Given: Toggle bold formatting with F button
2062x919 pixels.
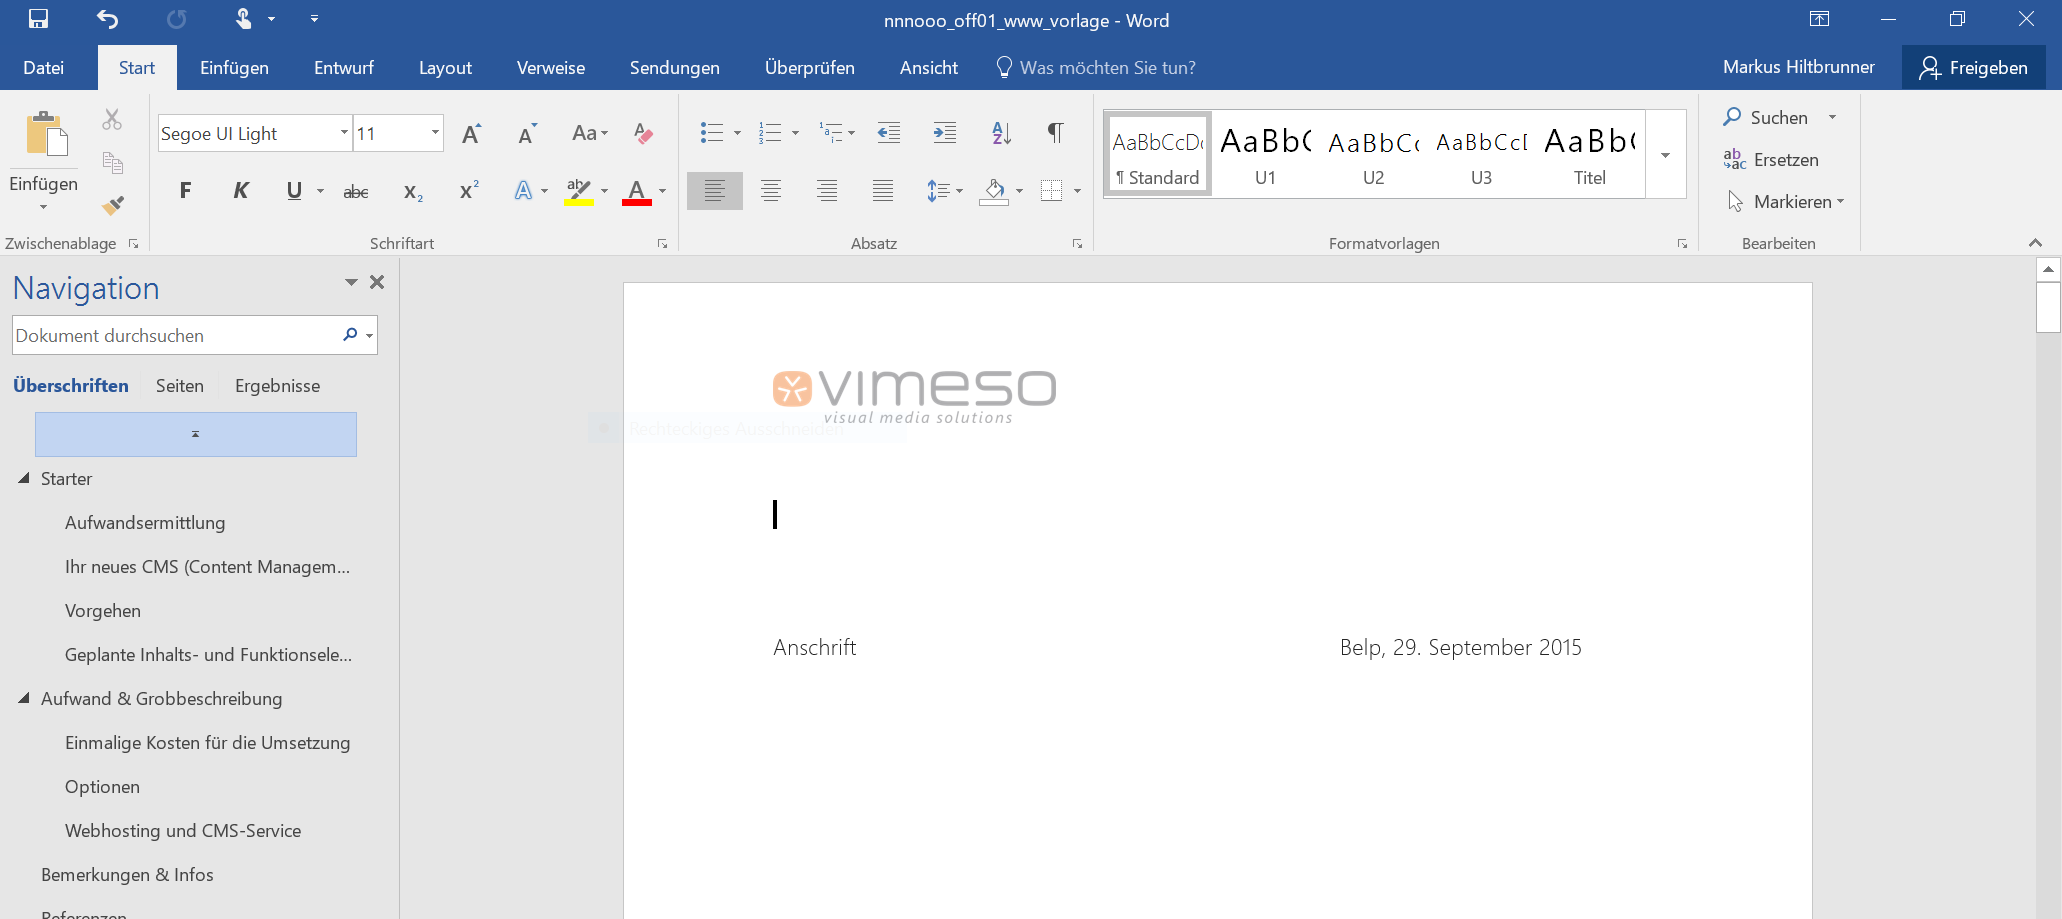Looking at the screenshot, I should pos(185,191).
